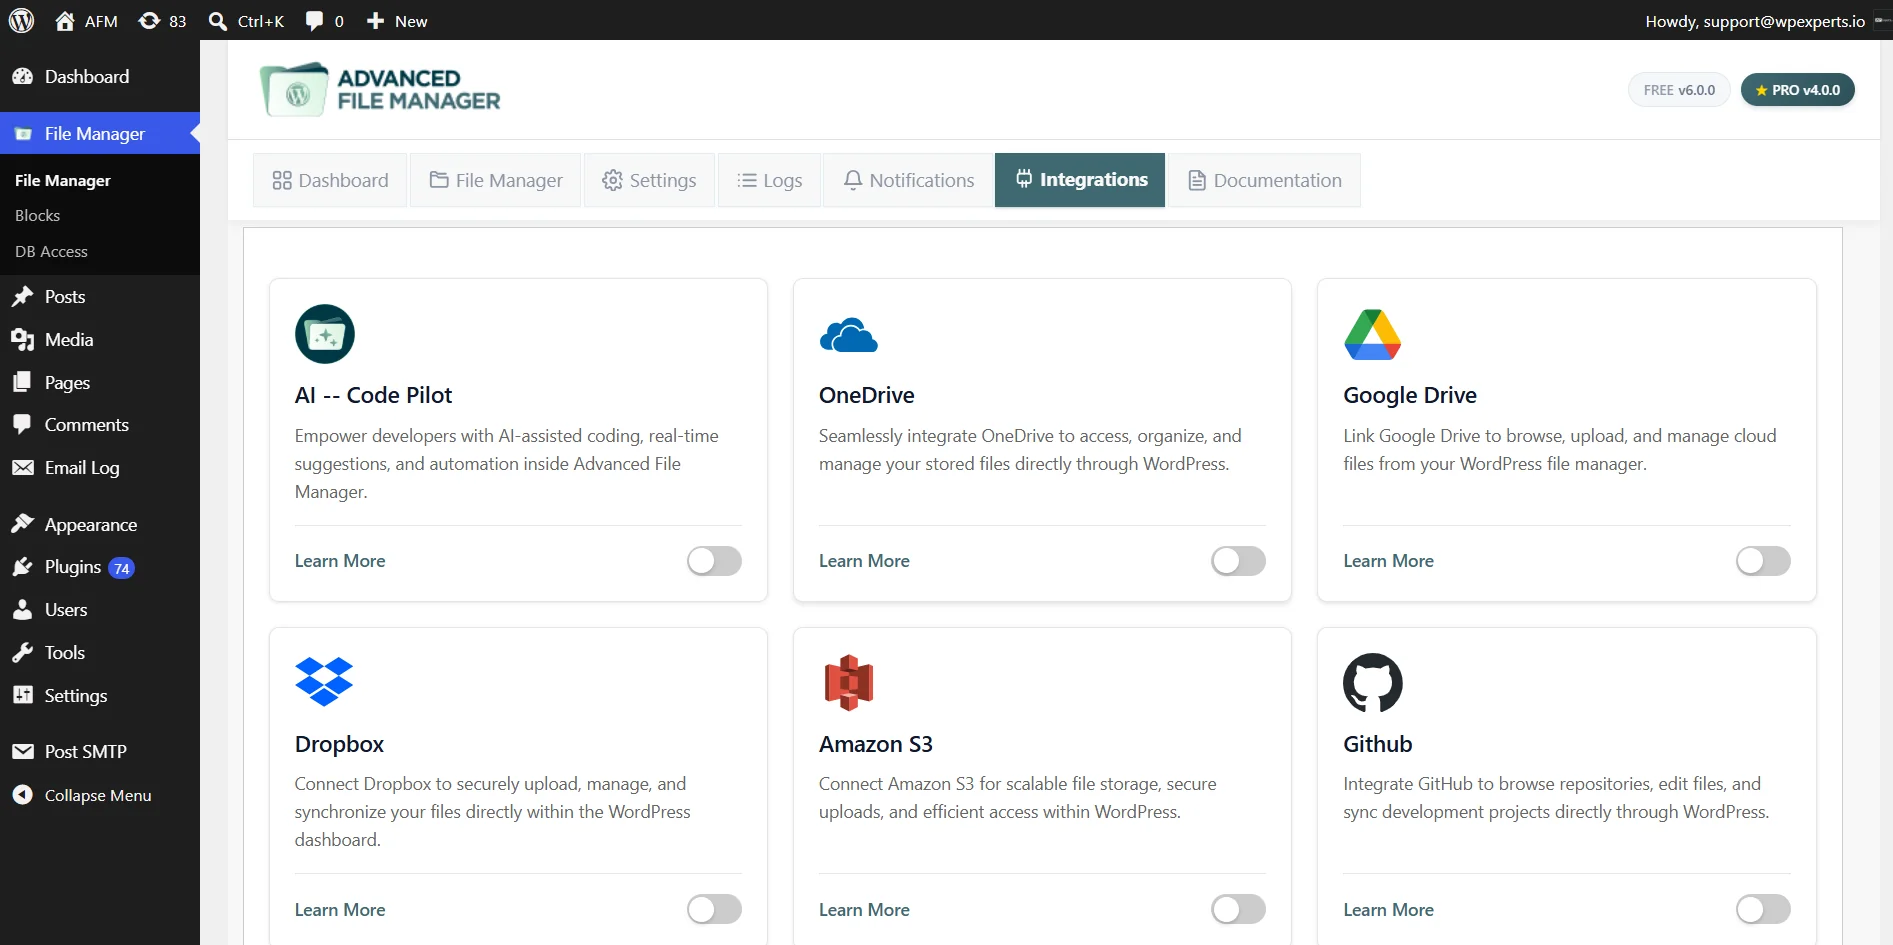Go to Email Log in sidebar

coord(100,468)
